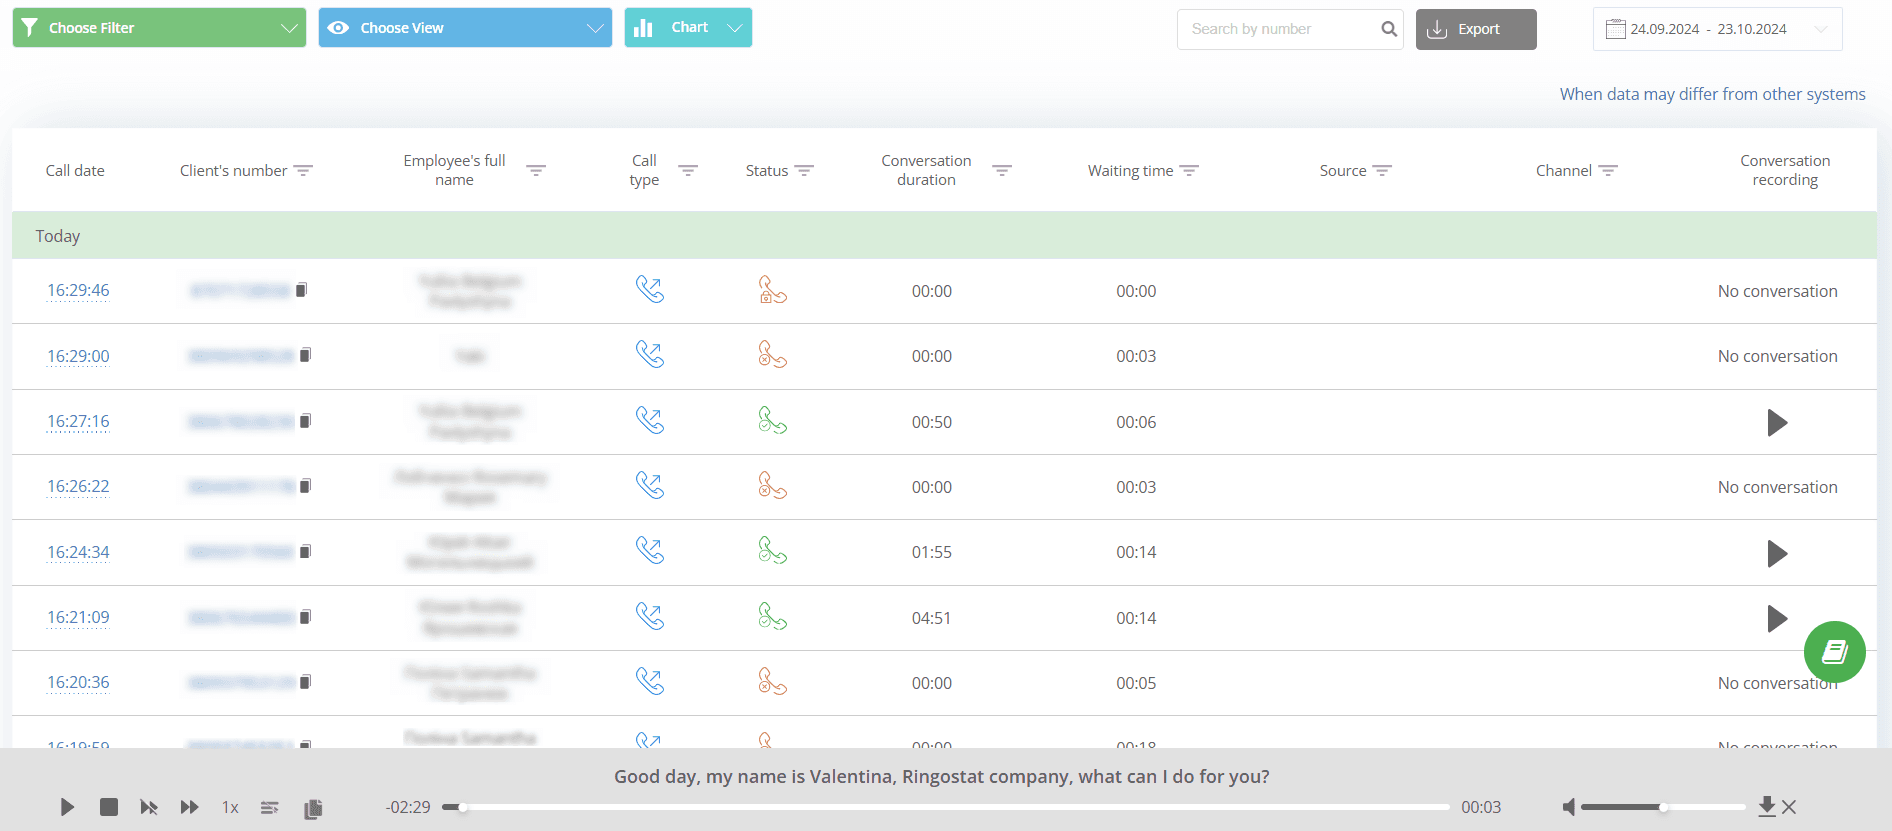Open the green knowledge book widget
Image resolution: width=1892 pixels, height=831 pixels.
(x=1834, y=652)
